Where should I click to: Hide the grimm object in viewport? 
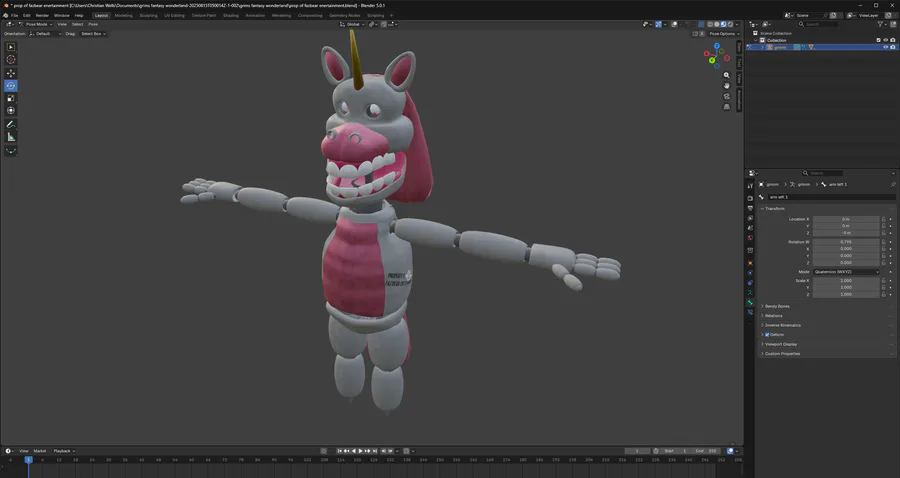pos(886,47)
